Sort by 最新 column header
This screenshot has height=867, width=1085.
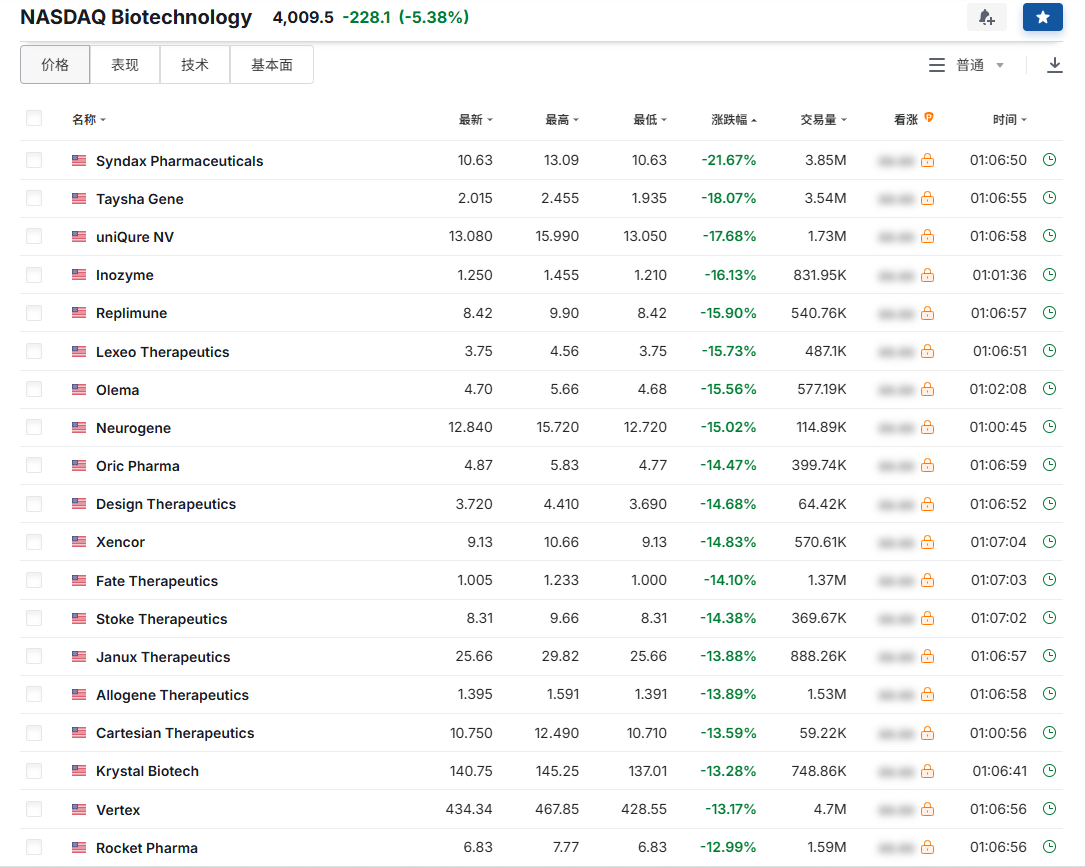click(x=475, y=120)
